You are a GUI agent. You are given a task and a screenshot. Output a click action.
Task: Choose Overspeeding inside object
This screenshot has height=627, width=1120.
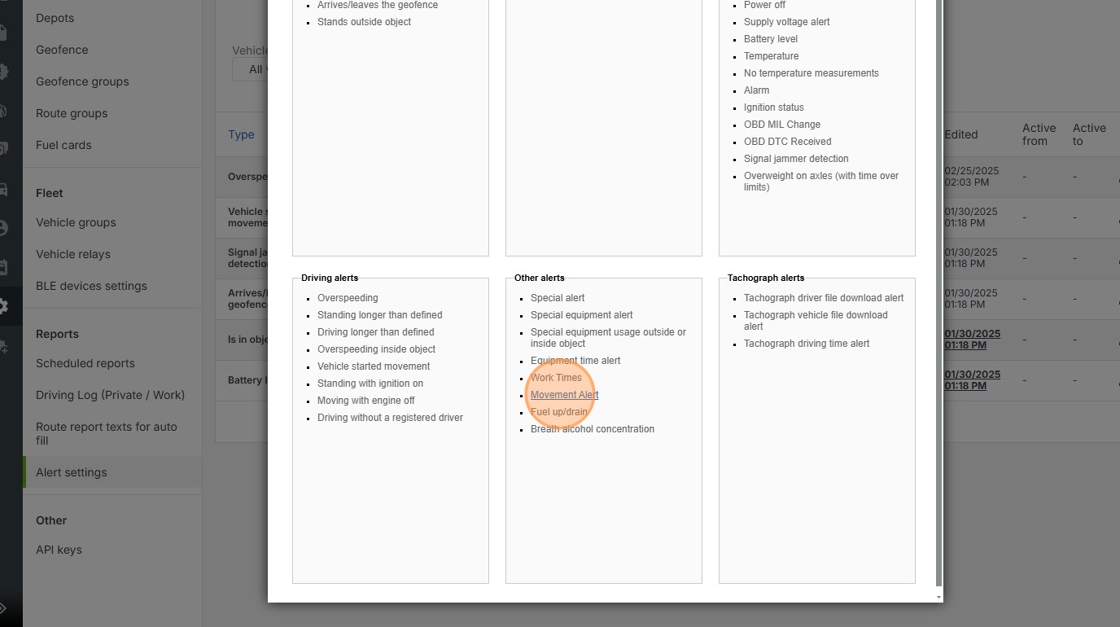click(x=376, y=349)
